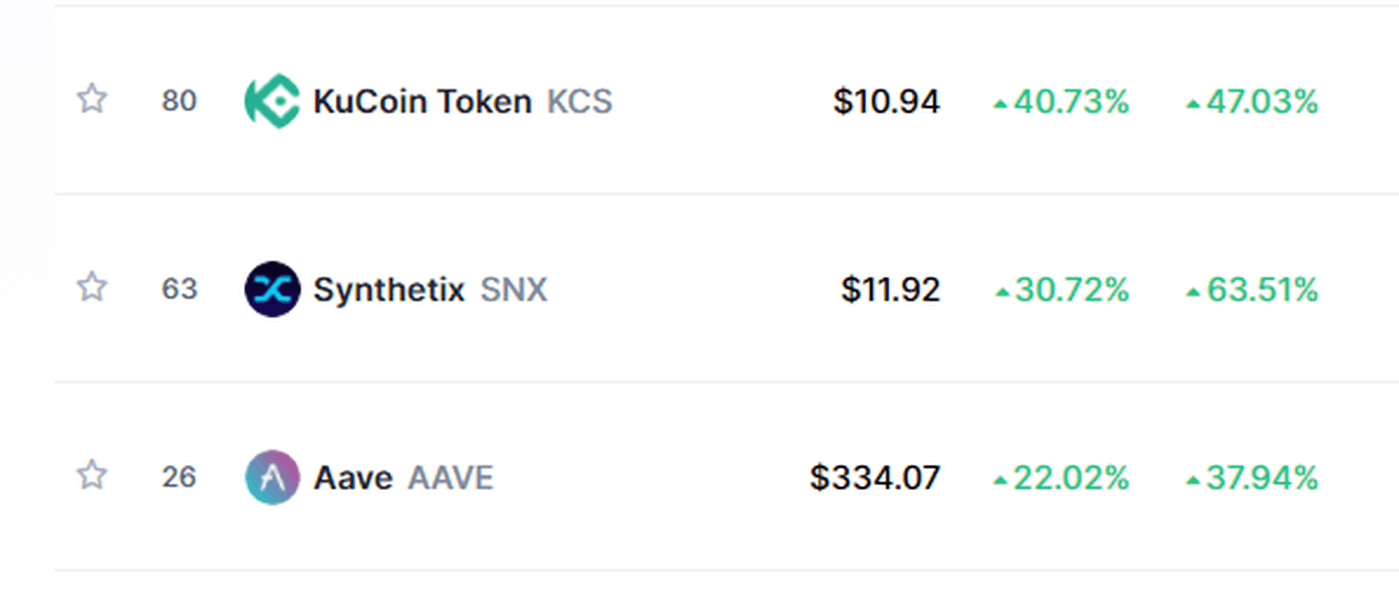Viewport: 1399px width, 595px height.
Task: Open the KuCoin Token coin page
Action: click(422, 101)
